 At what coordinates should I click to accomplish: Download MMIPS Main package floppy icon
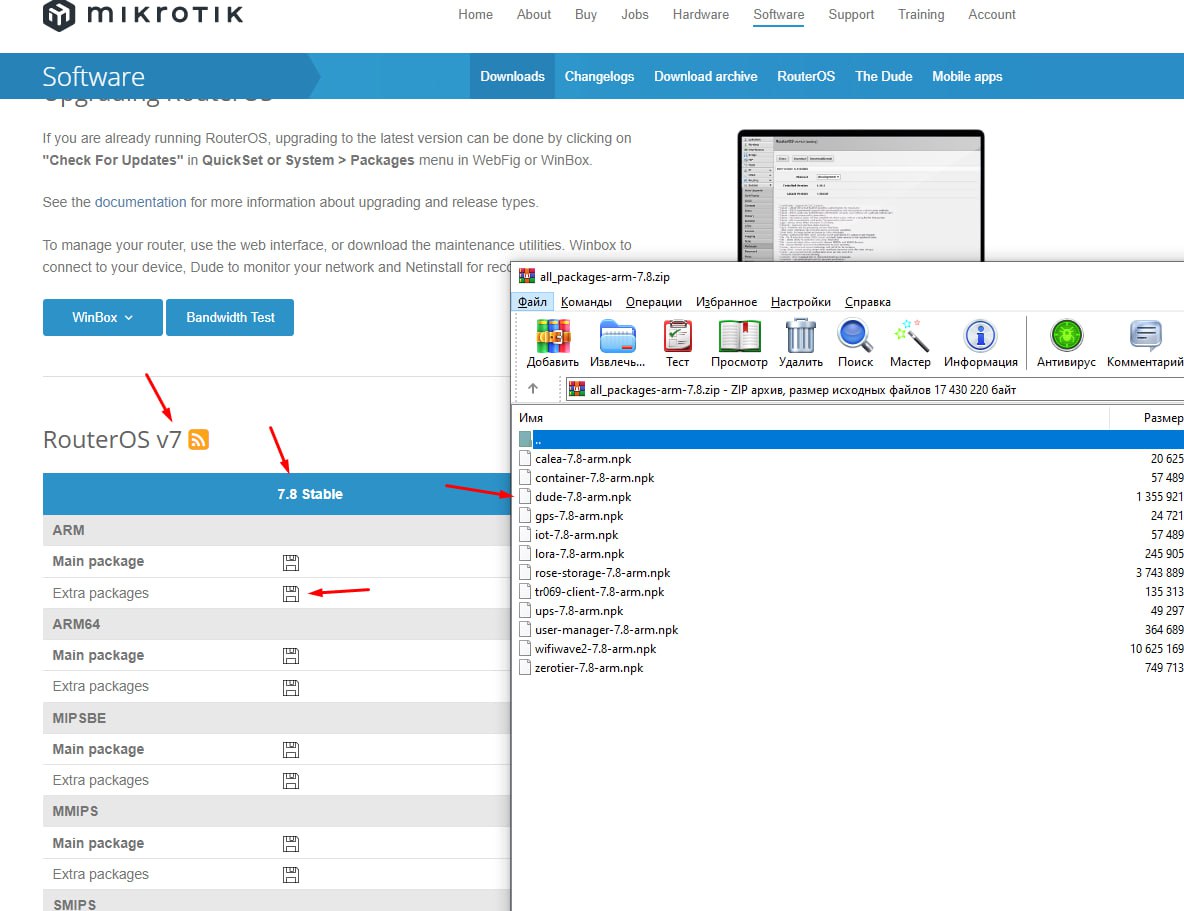click(291, 844)
